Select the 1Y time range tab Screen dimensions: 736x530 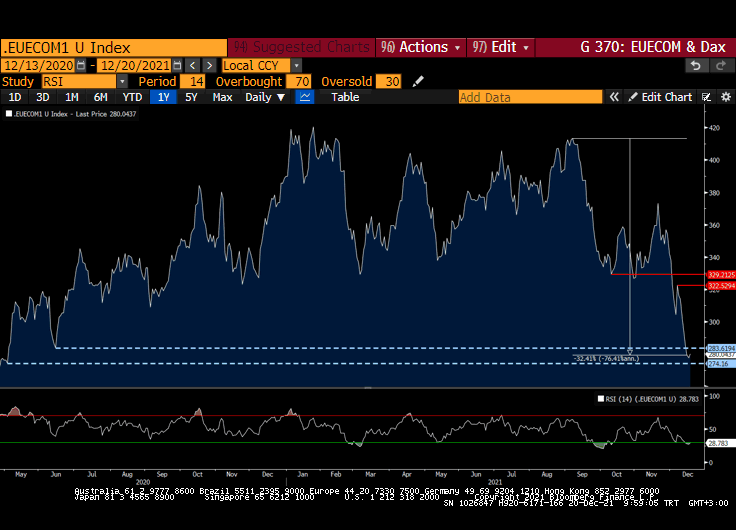pos(163,97)
